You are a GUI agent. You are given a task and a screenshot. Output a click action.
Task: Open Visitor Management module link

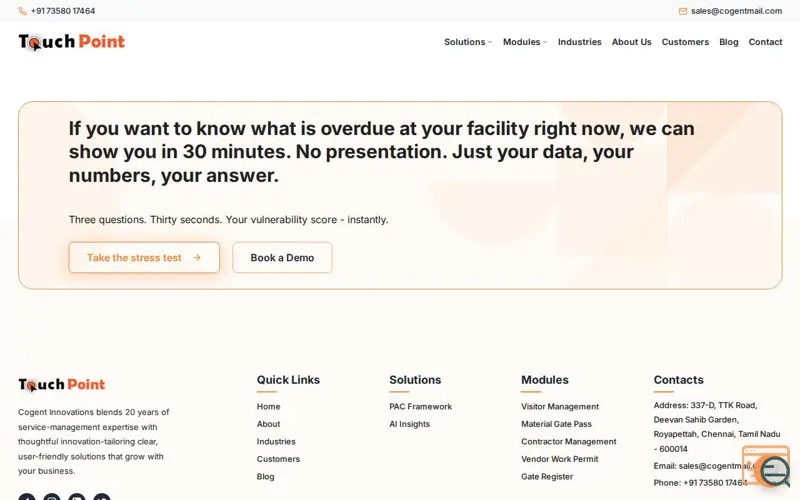[x=560, y=407]
